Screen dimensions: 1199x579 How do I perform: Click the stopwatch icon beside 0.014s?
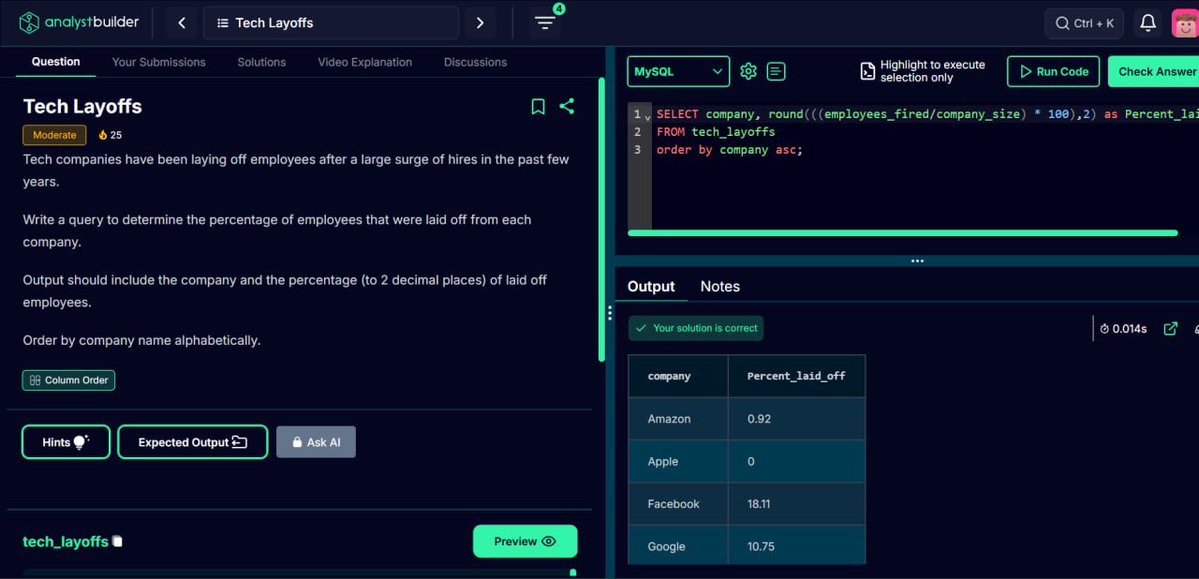(x=1104, y=329)
